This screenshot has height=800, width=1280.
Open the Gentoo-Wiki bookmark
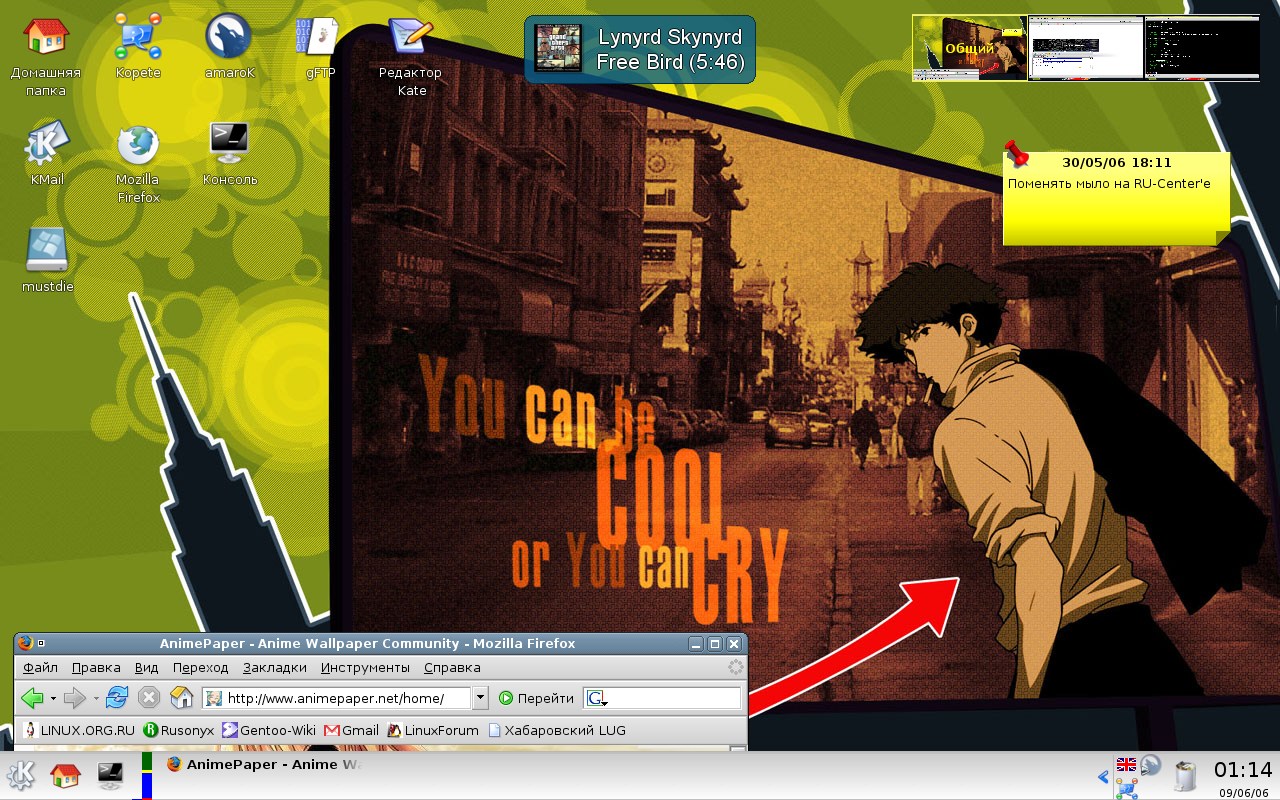coord(268,730)
